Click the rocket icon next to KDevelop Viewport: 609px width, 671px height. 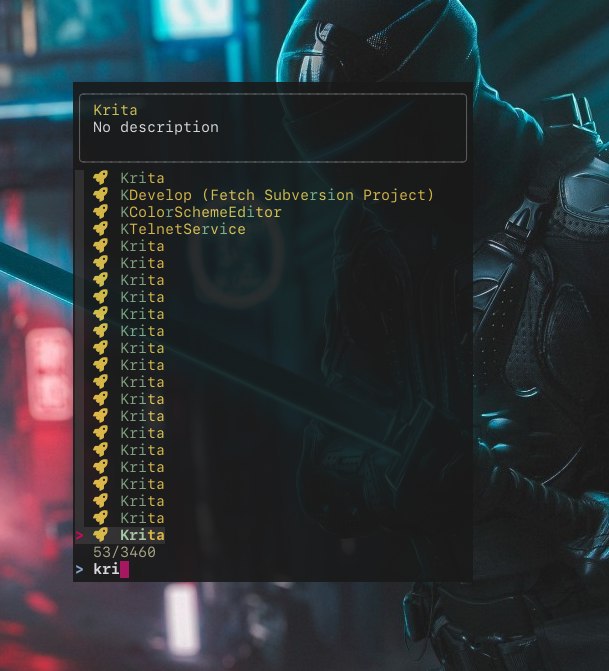(x=101, y=195)
